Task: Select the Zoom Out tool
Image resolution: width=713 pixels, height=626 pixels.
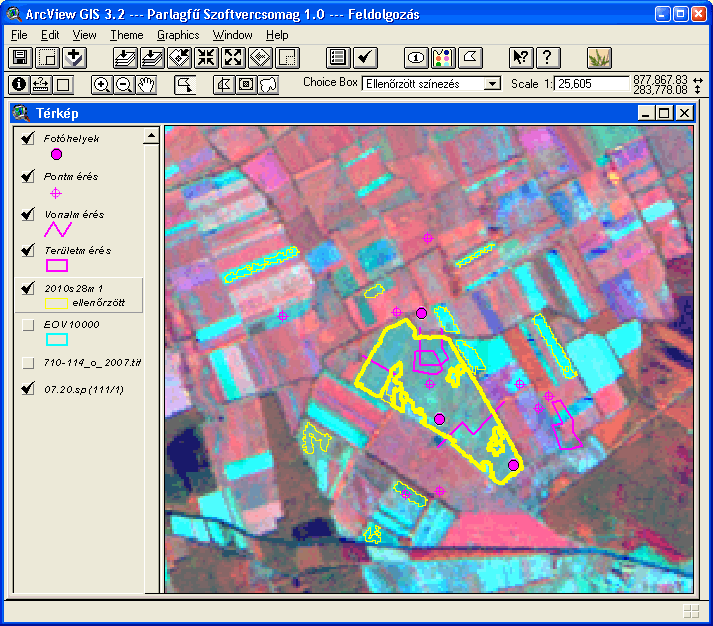Action: point(124,85)
